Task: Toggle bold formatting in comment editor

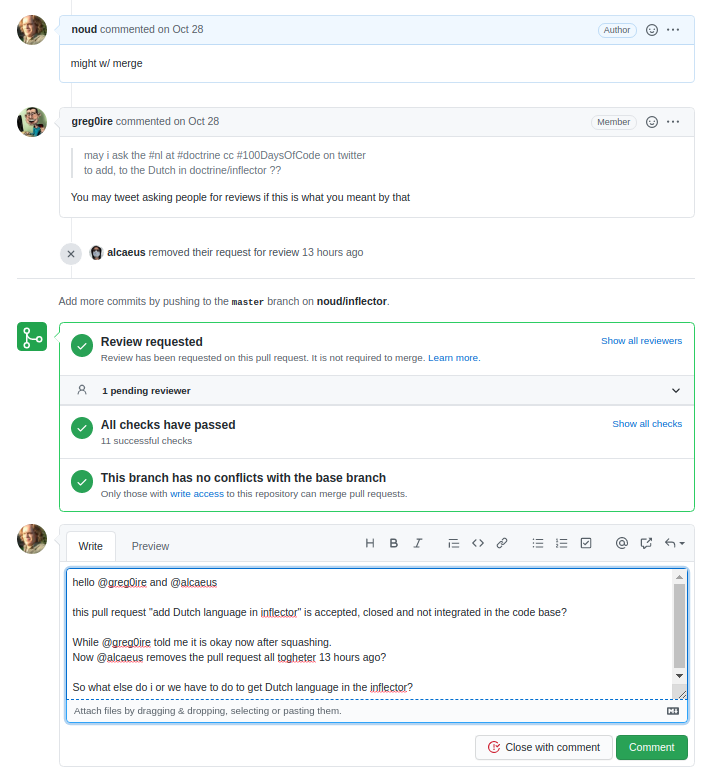Action: 393,543
